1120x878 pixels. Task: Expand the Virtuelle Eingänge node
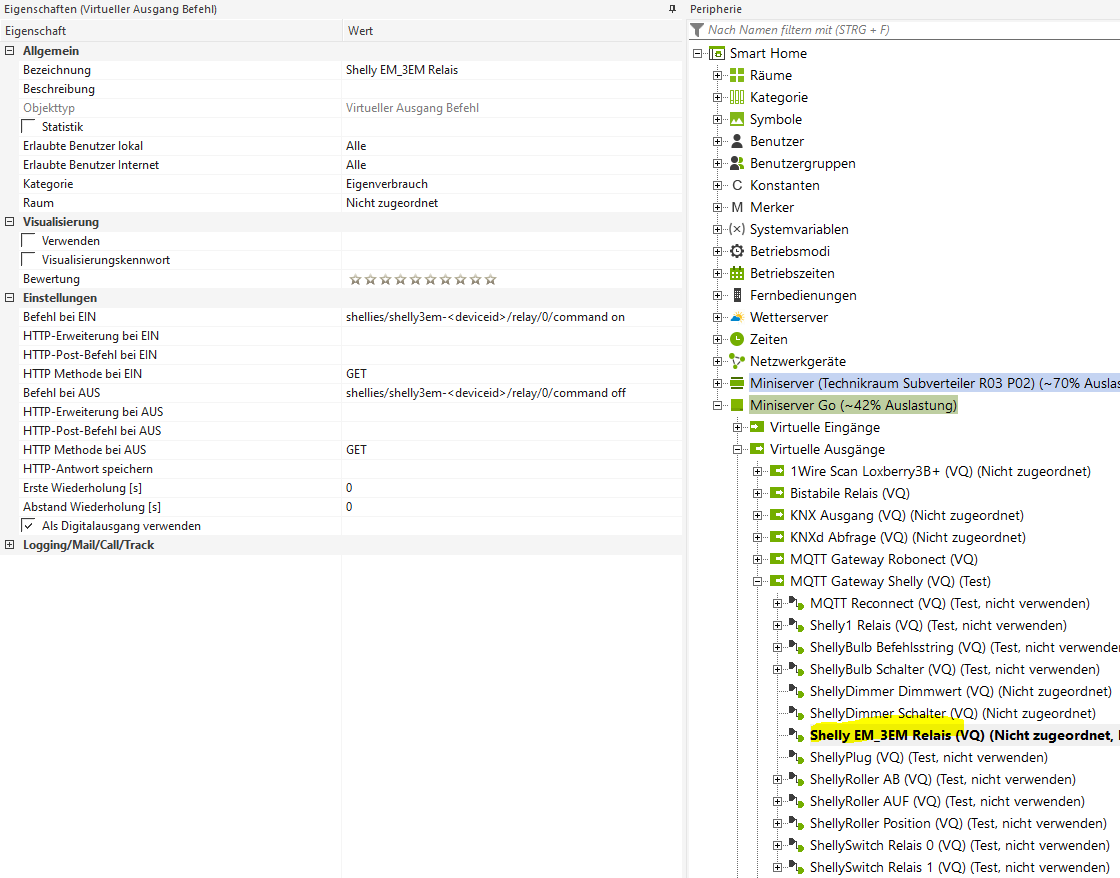737,427
